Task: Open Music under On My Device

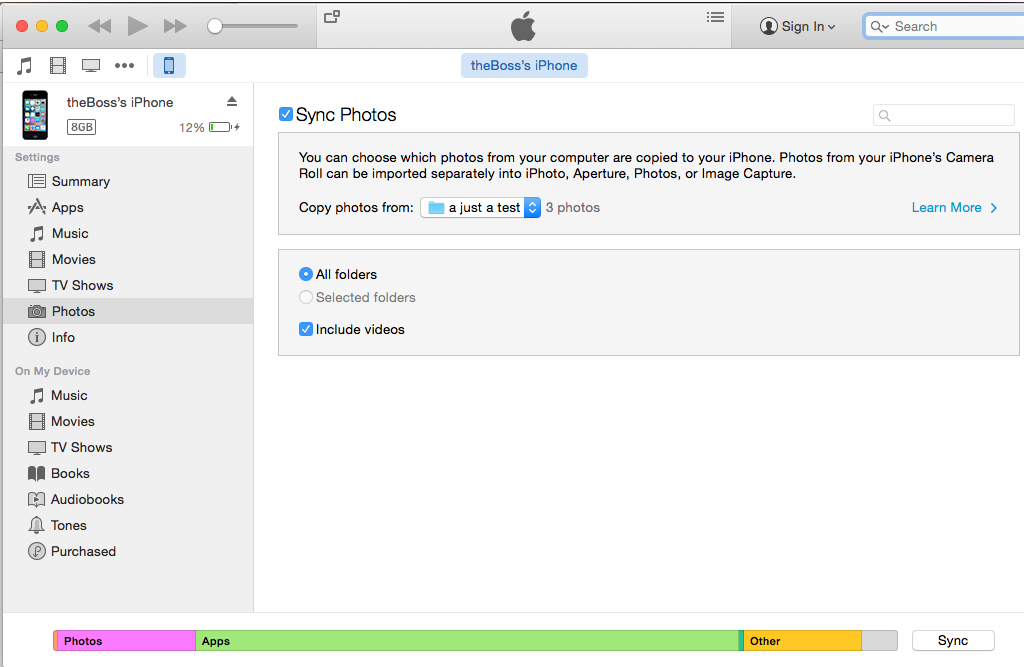Action: point(128,395)
